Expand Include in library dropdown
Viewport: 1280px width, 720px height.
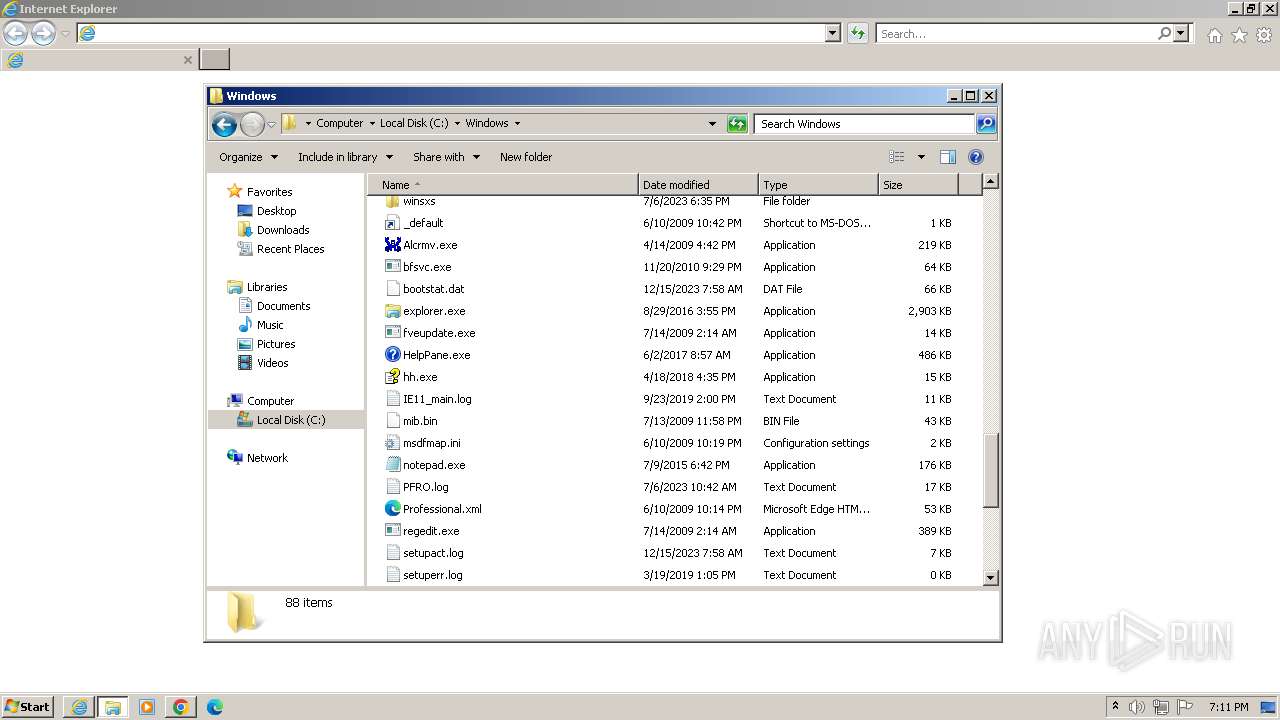point(345,157)
